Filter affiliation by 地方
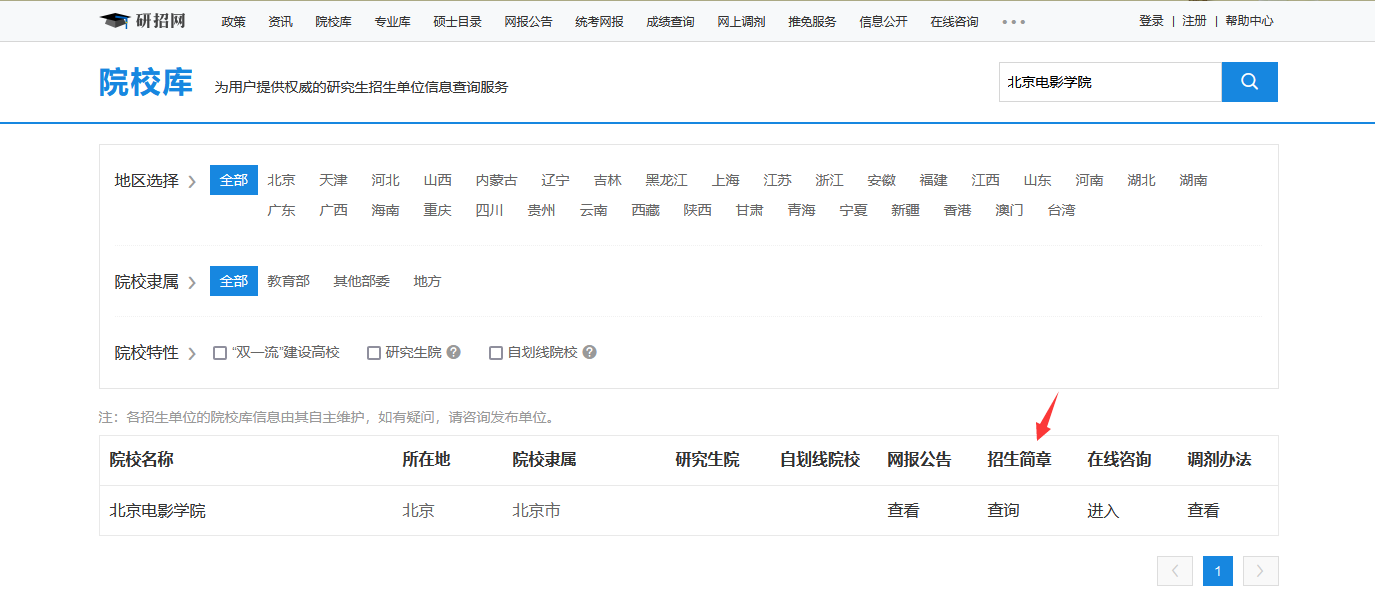This screenshot has width=1375, height=598. tap(428, 281)
